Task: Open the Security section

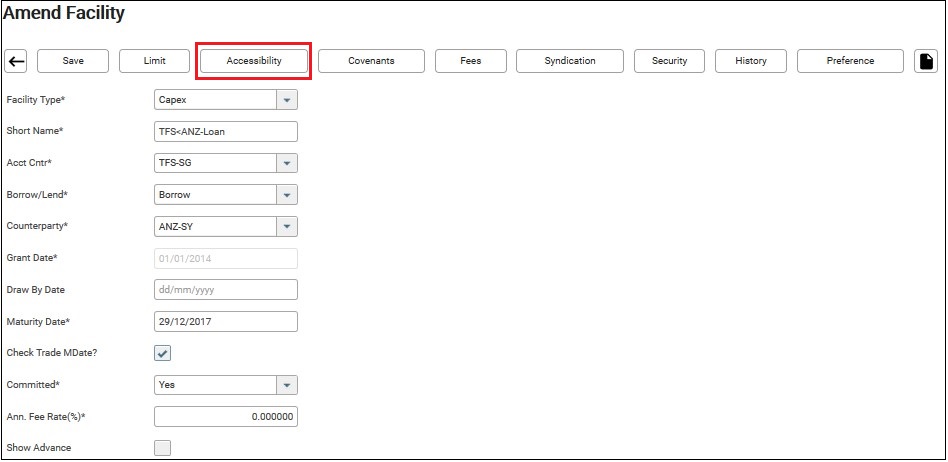Action: coord(669,61)
